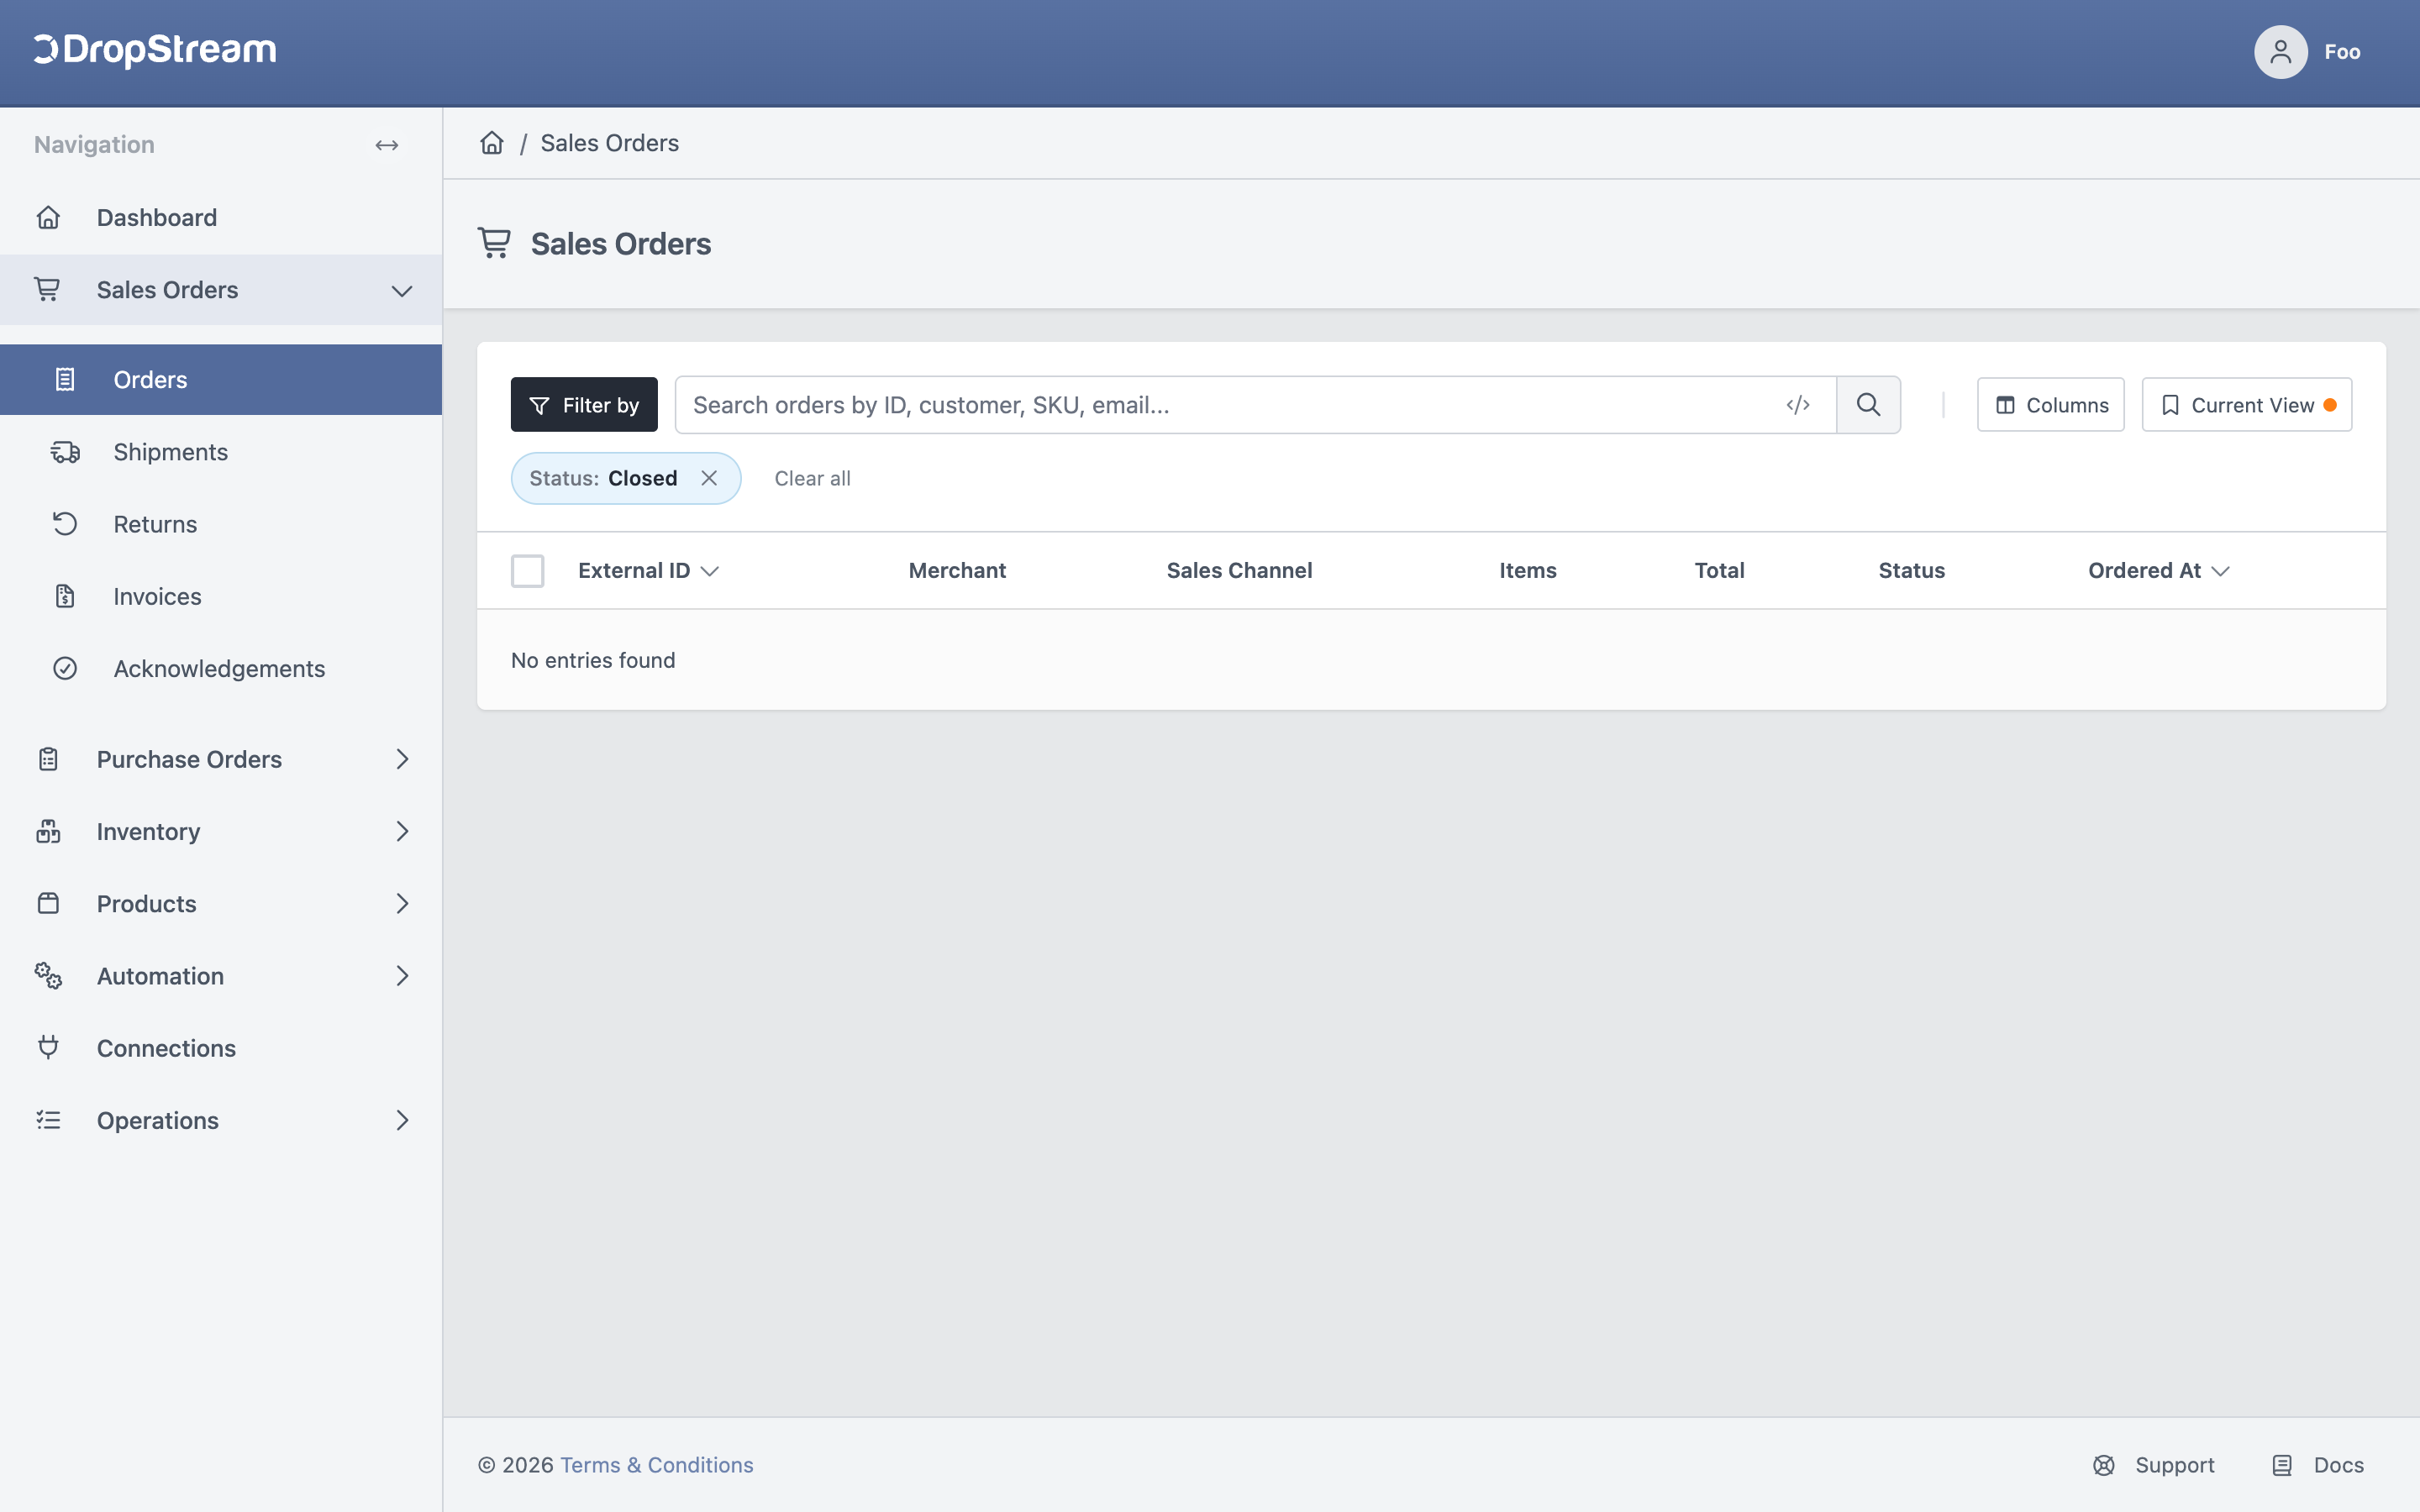Open the Current View dropdown

[2247, 405]
